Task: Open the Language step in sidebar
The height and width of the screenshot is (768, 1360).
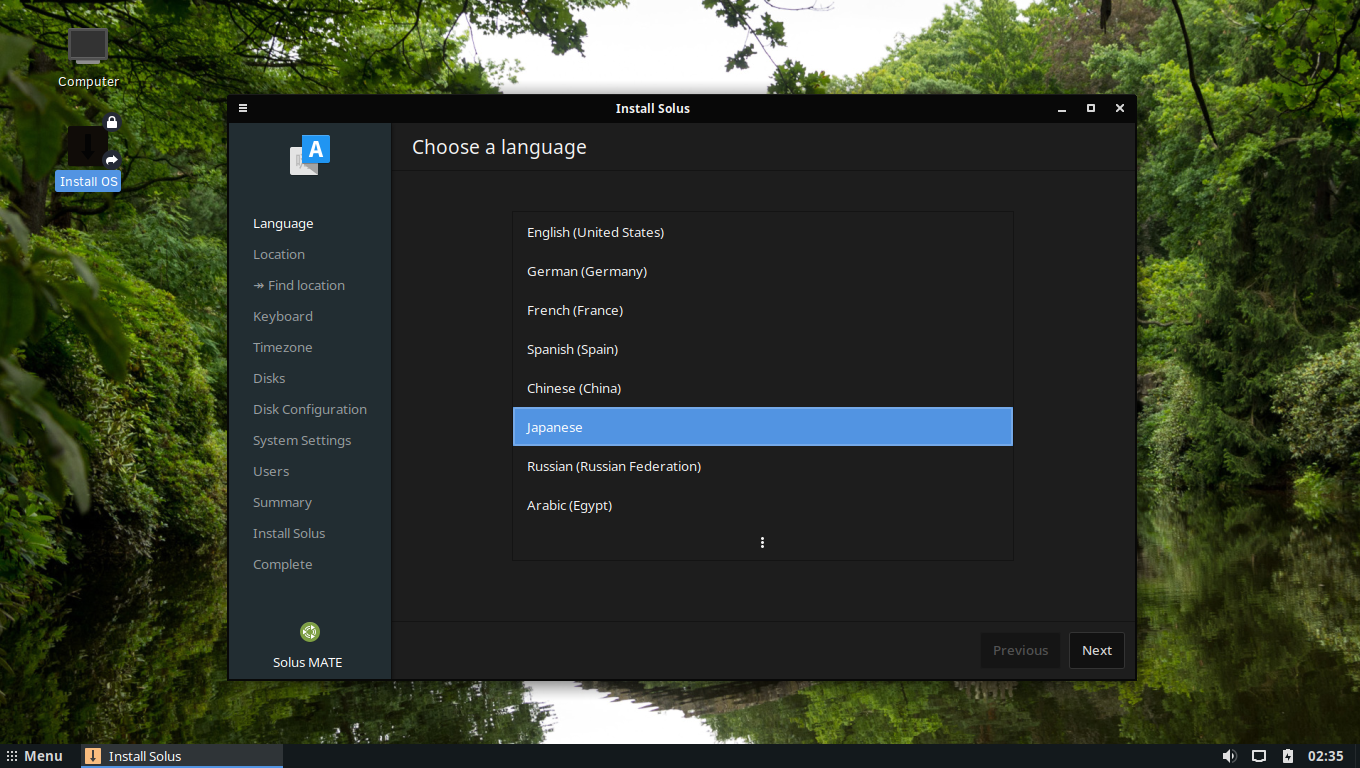Action: [x=283, y=224]
